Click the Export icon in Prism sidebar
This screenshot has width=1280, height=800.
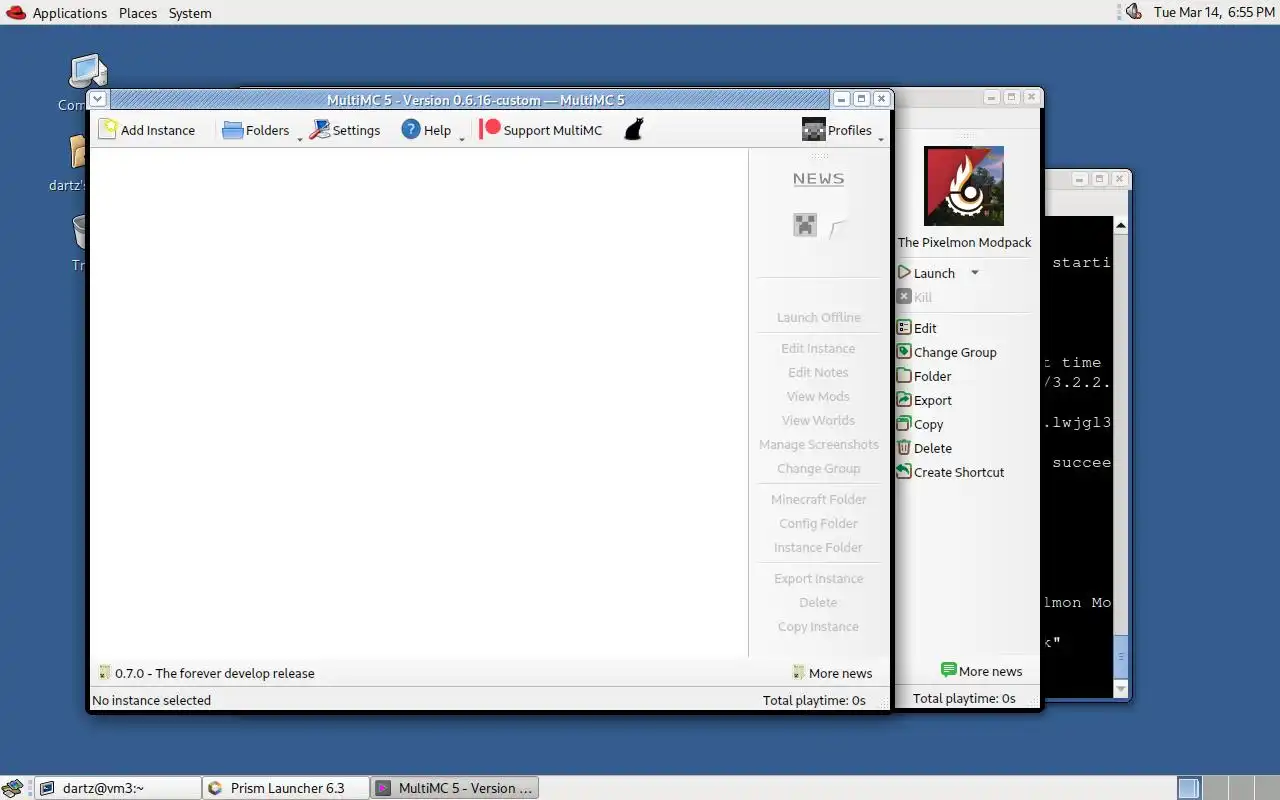(x=904, y=399)
